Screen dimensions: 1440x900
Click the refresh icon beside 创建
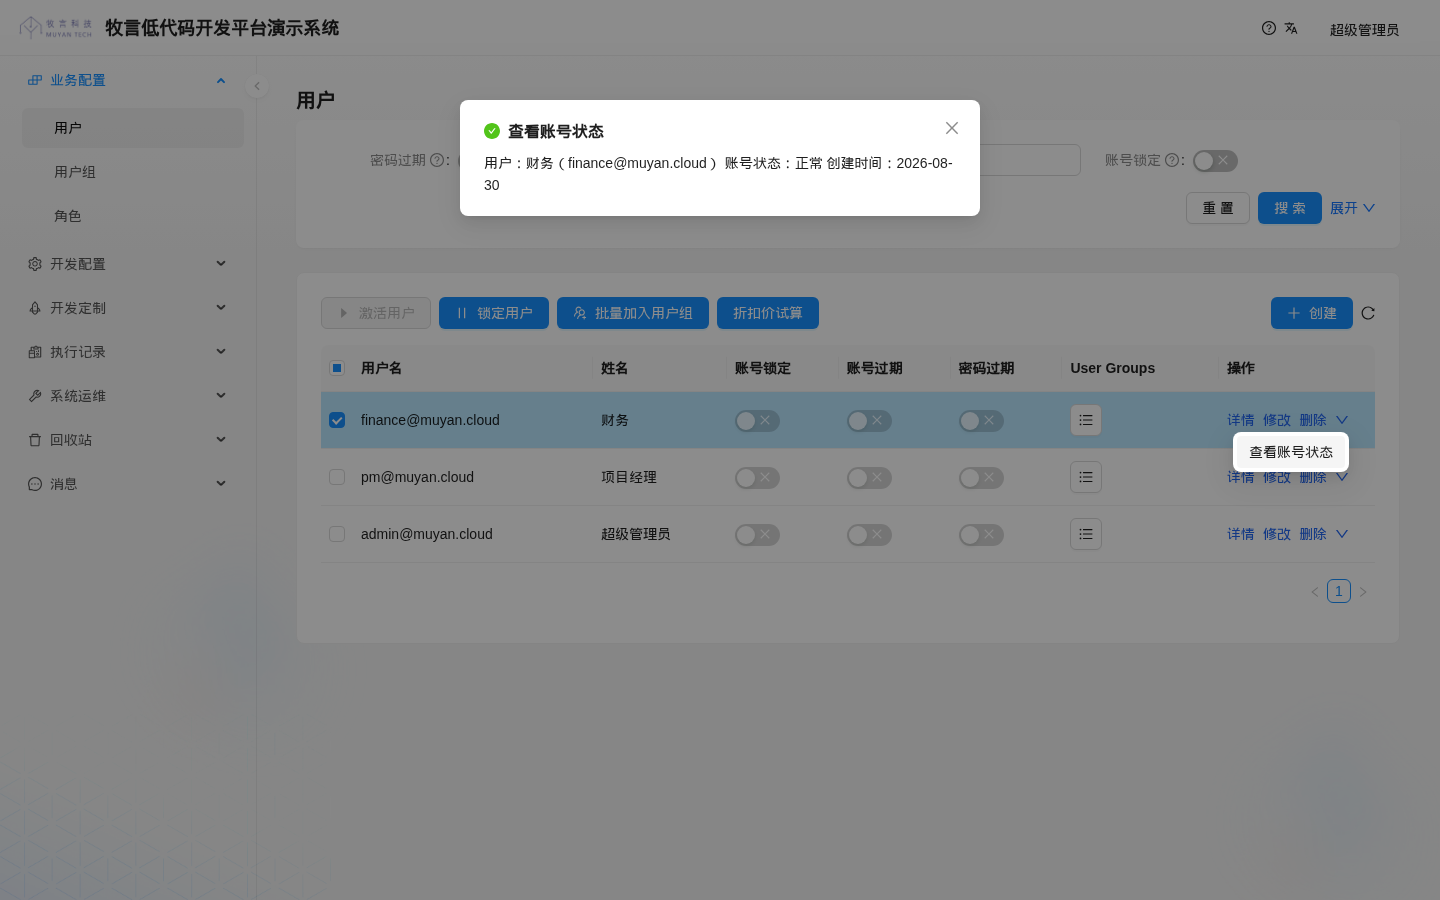tap(1368, 313)
